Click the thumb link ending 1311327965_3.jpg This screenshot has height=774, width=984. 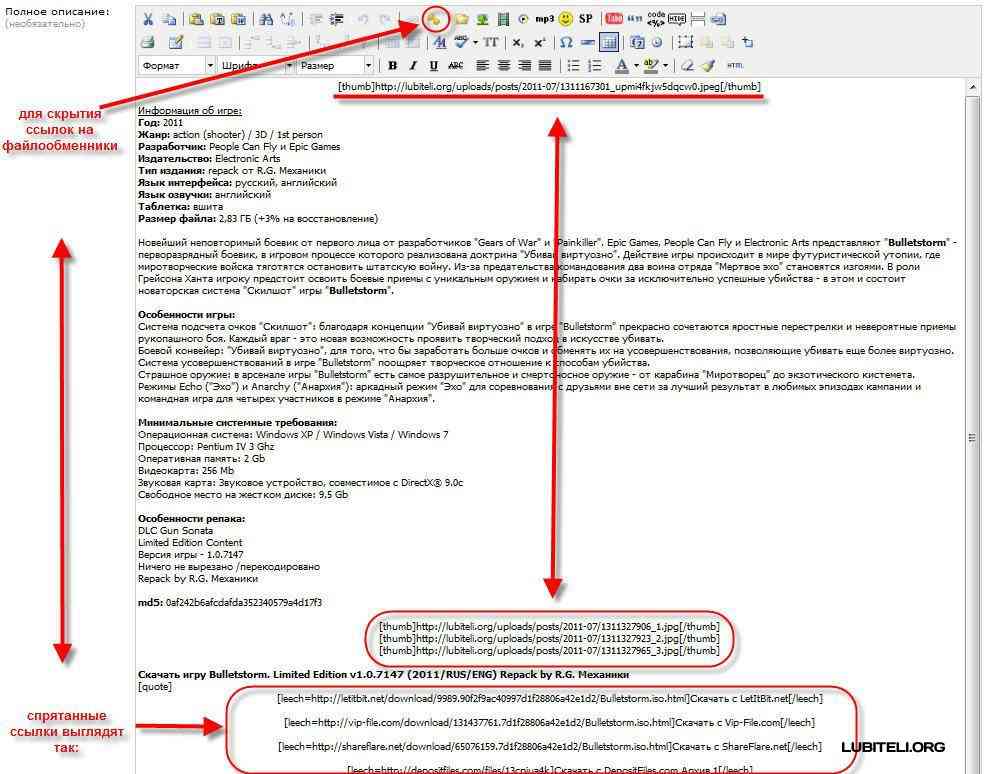click(x=549, y=650)
